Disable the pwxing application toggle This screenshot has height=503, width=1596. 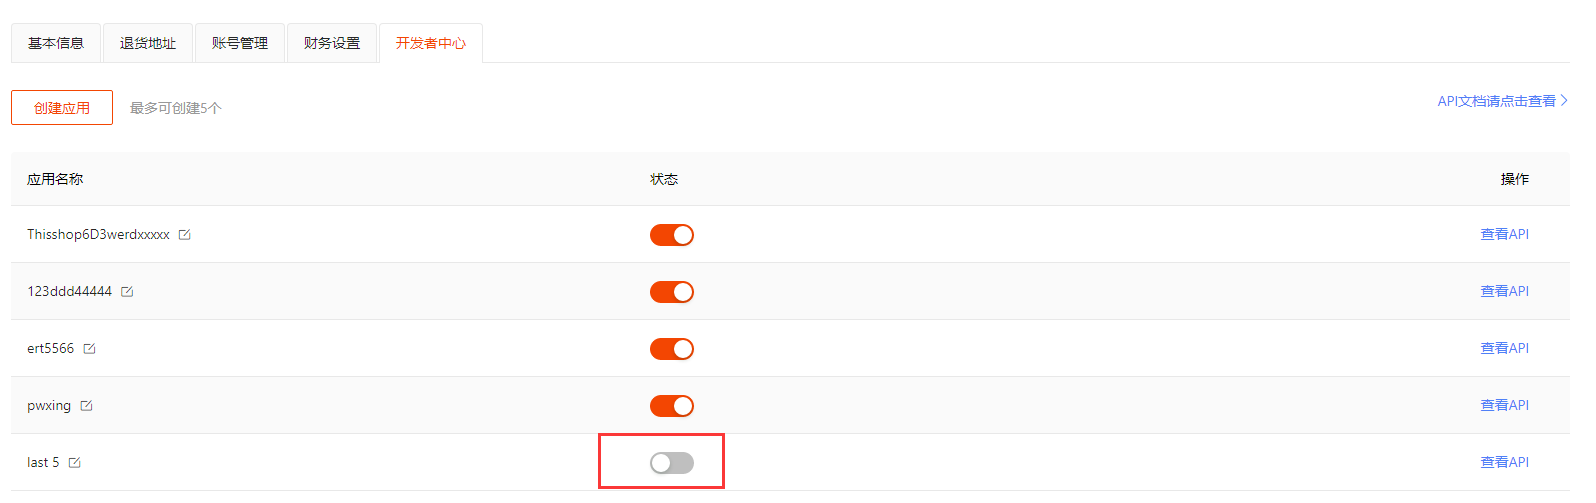[672, 406]
